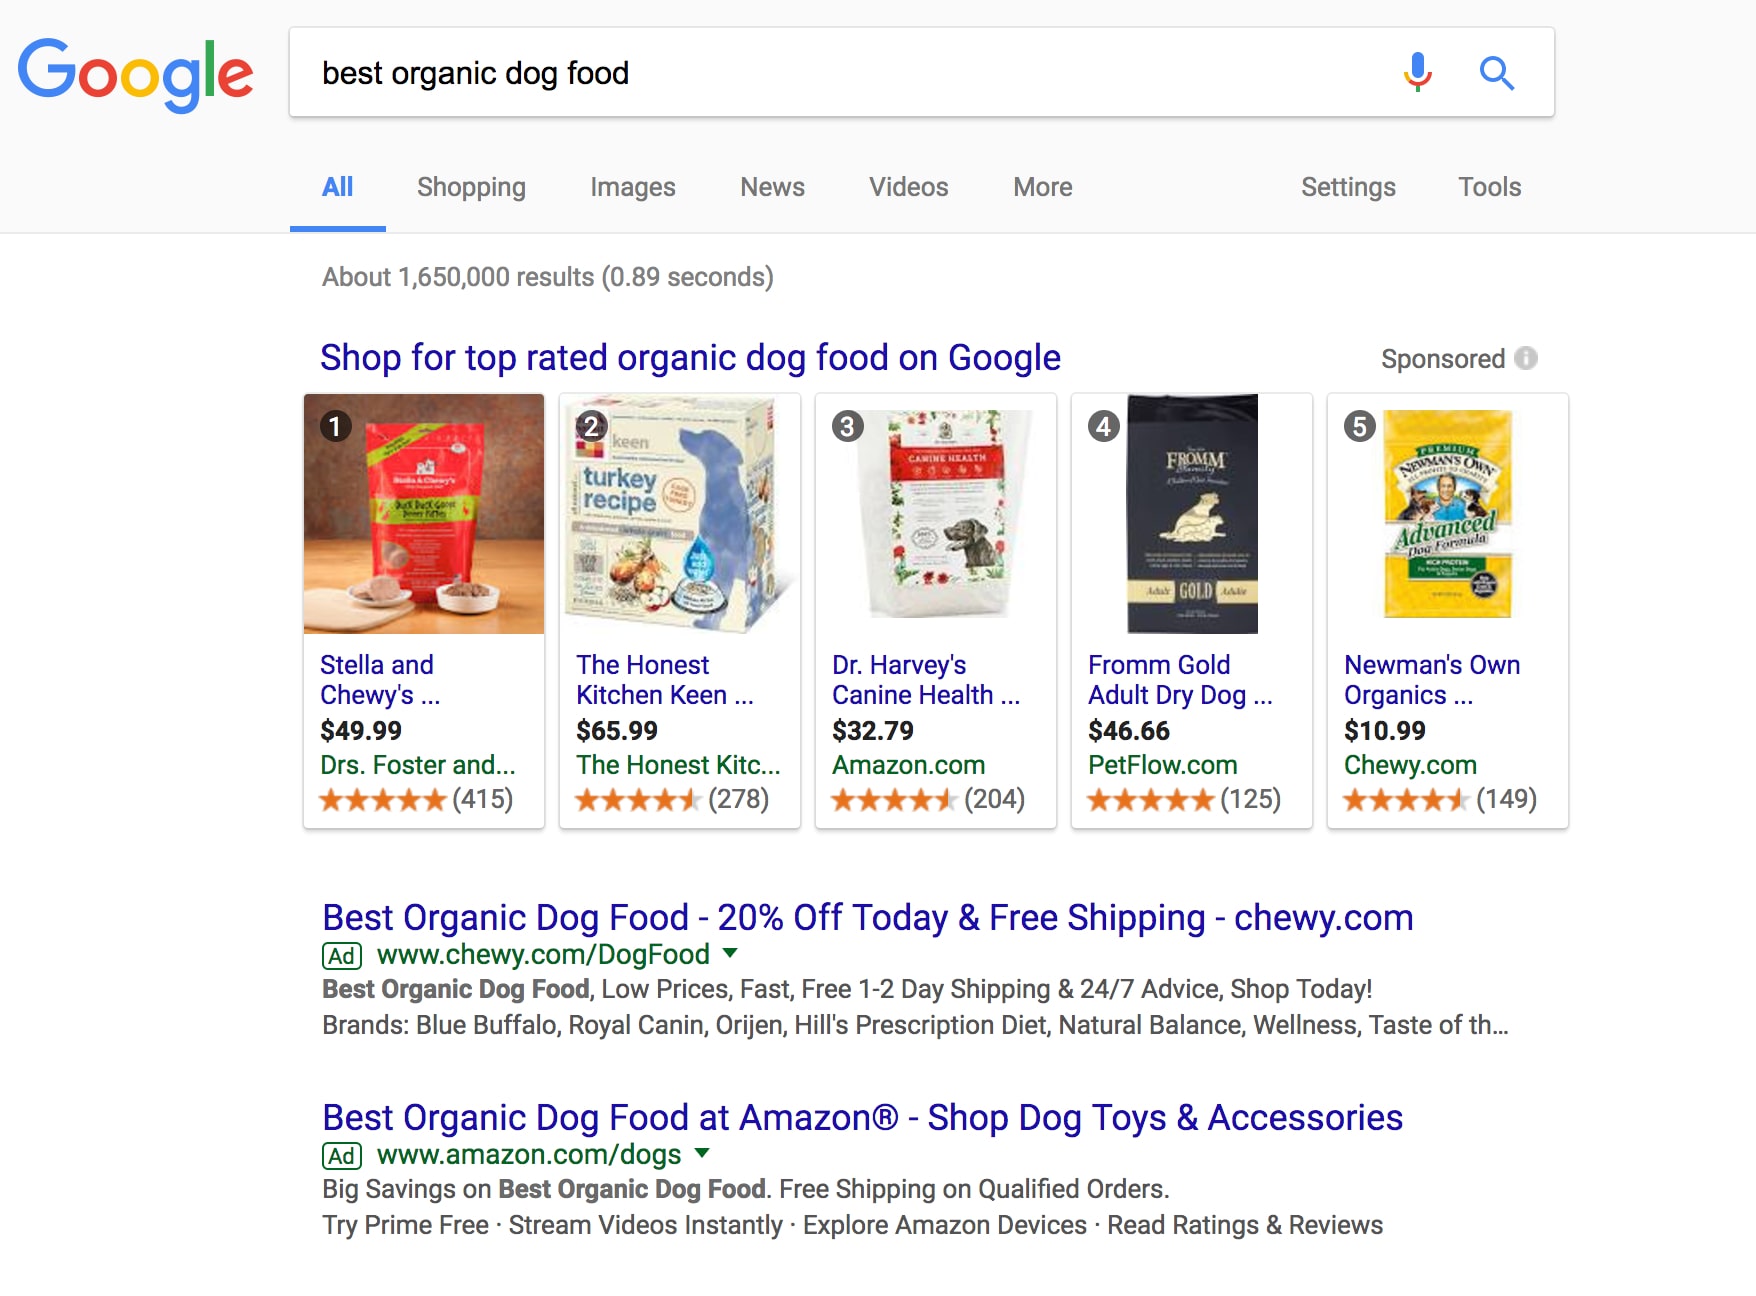Viewport: 1756px width, 1296px height.
Task: Select the All results tab
Action: pyautogui.click(x=337, y=187)
